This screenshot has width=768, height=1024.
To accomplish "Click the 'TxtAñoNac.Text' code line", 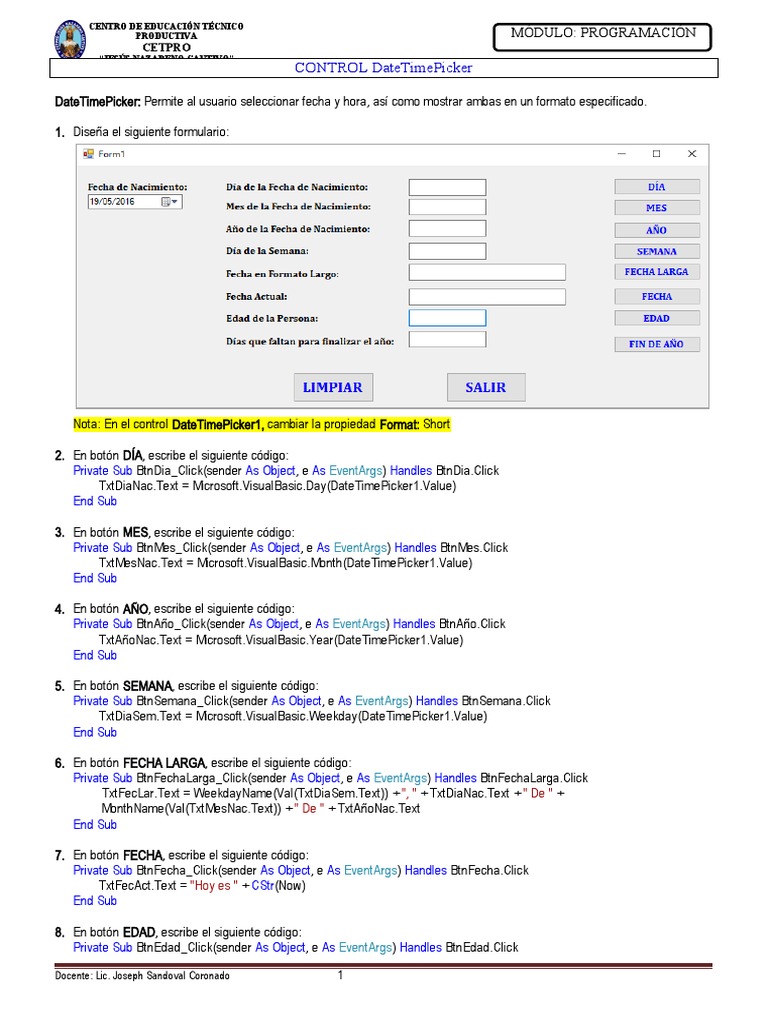I will click(281, 640).
